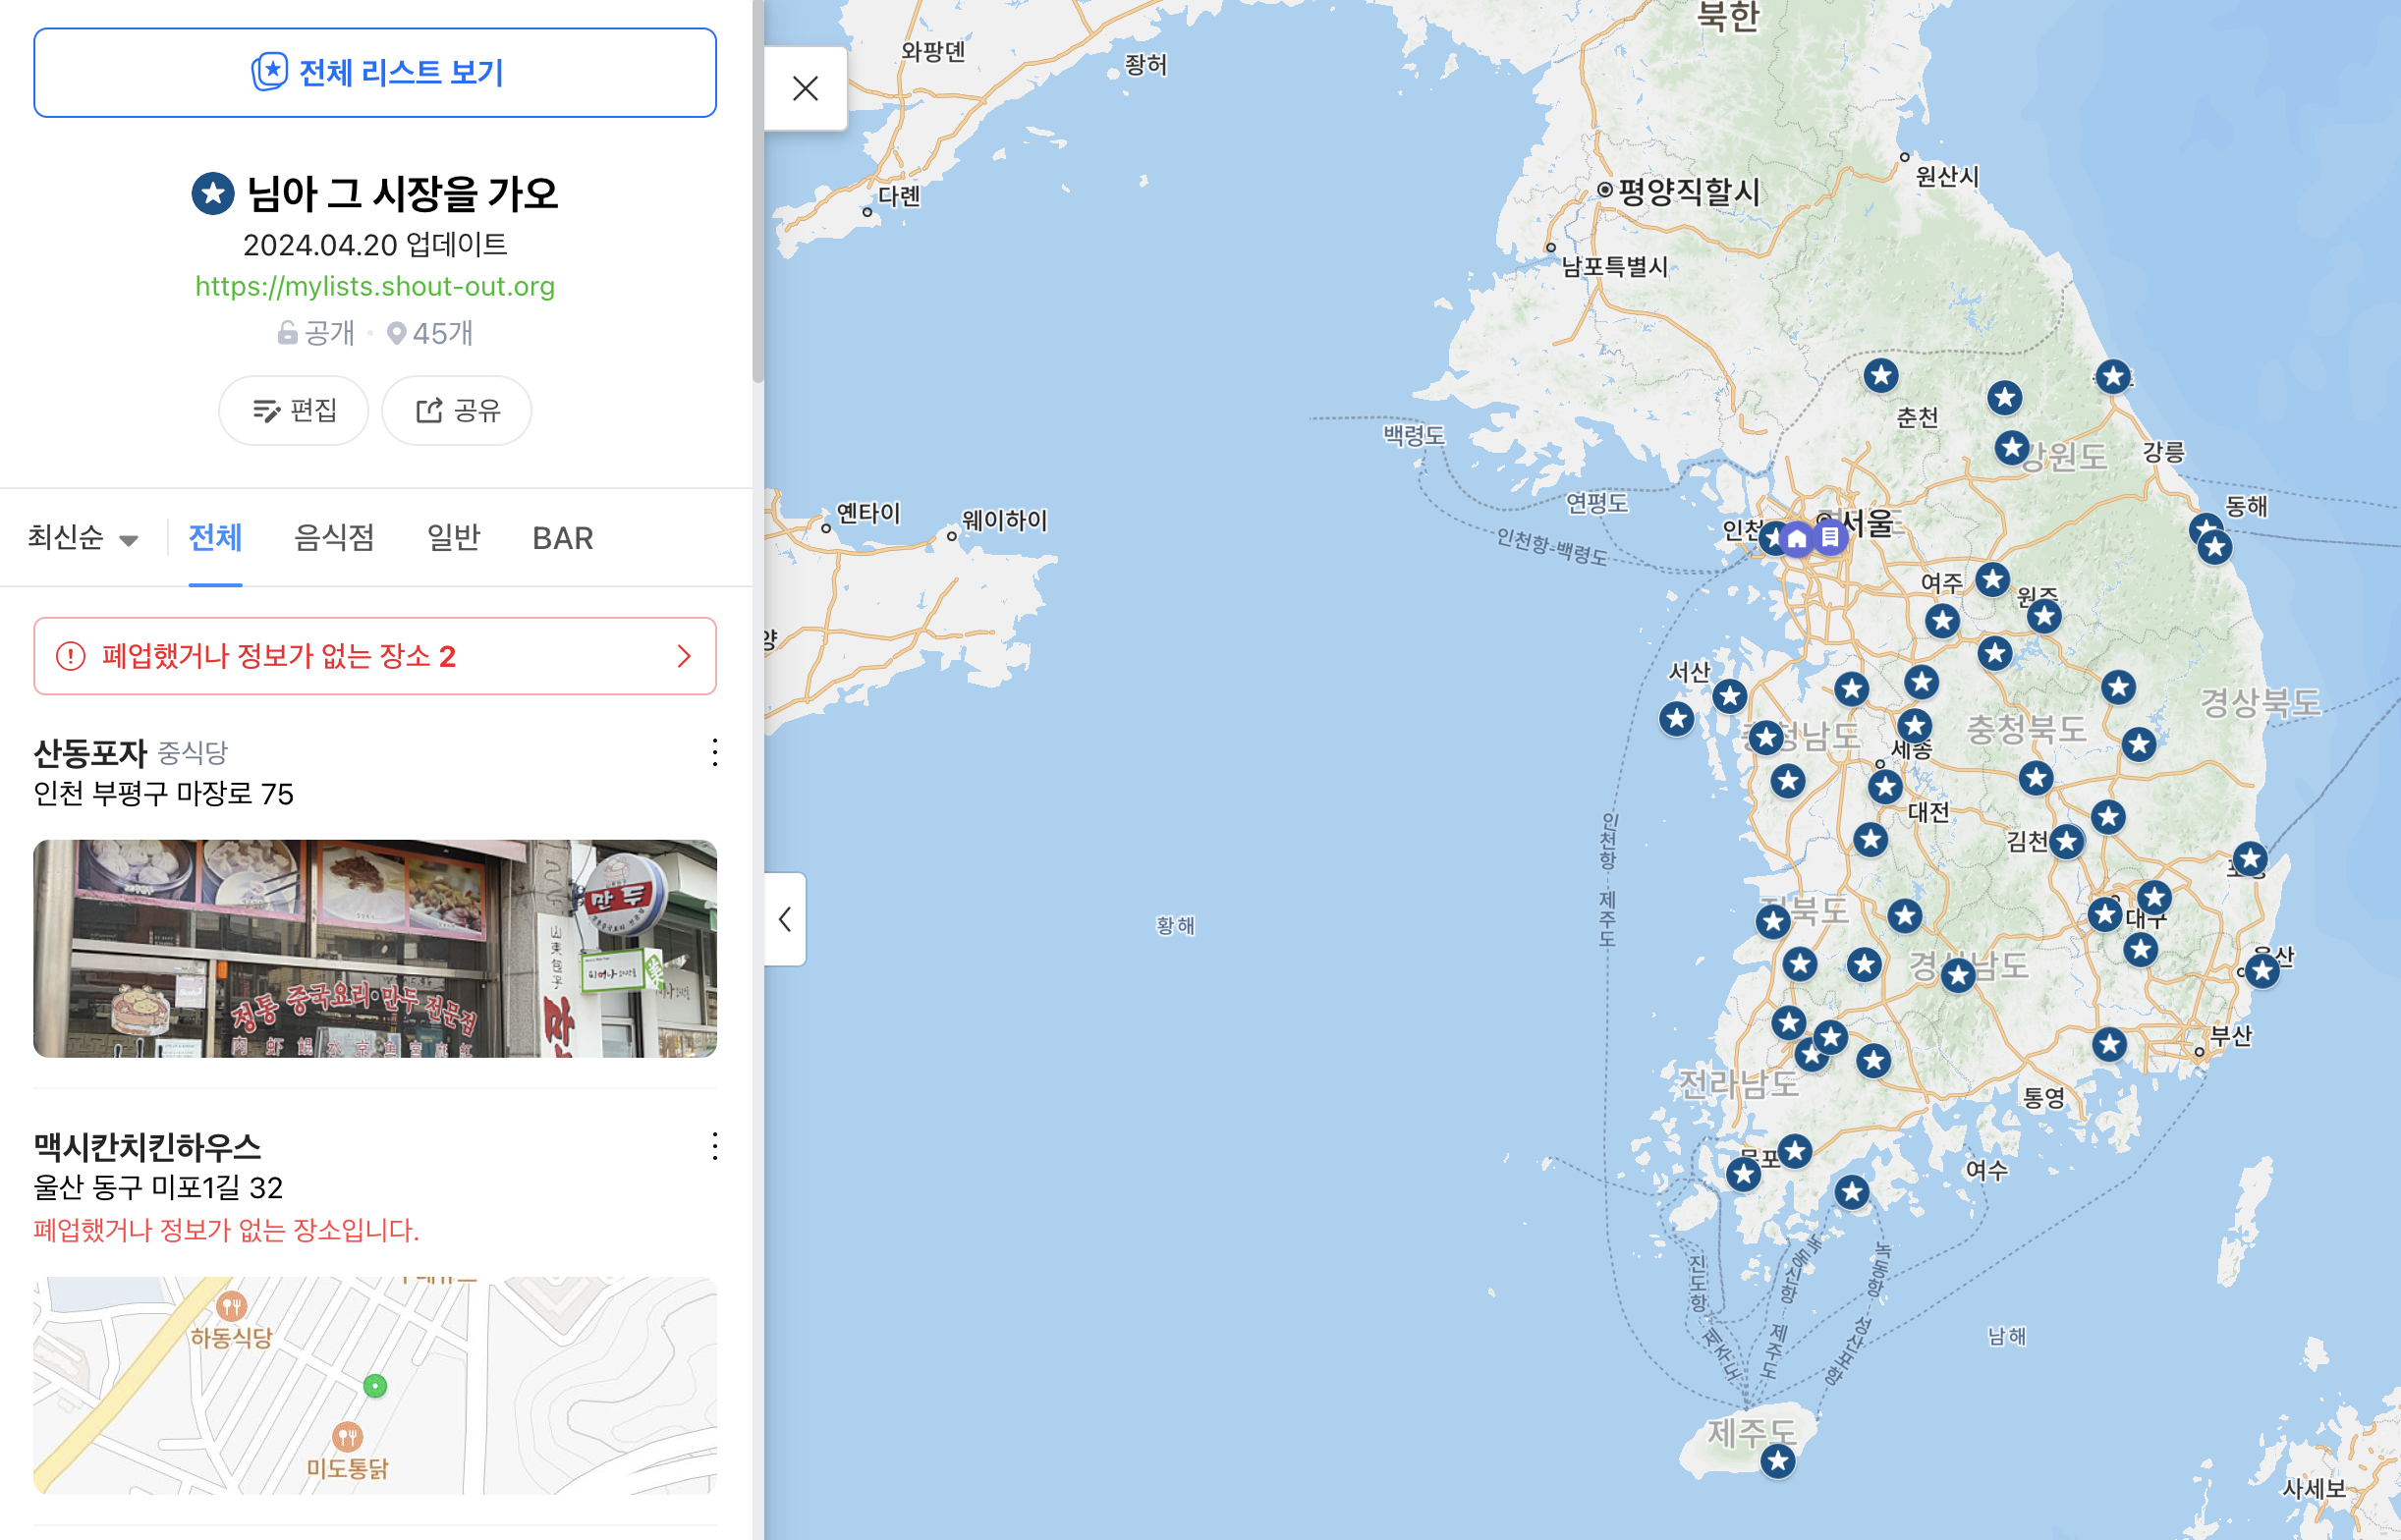
Task: Open the 맥시칸치킨하우스 map preview
Action: pos(375,1385)
